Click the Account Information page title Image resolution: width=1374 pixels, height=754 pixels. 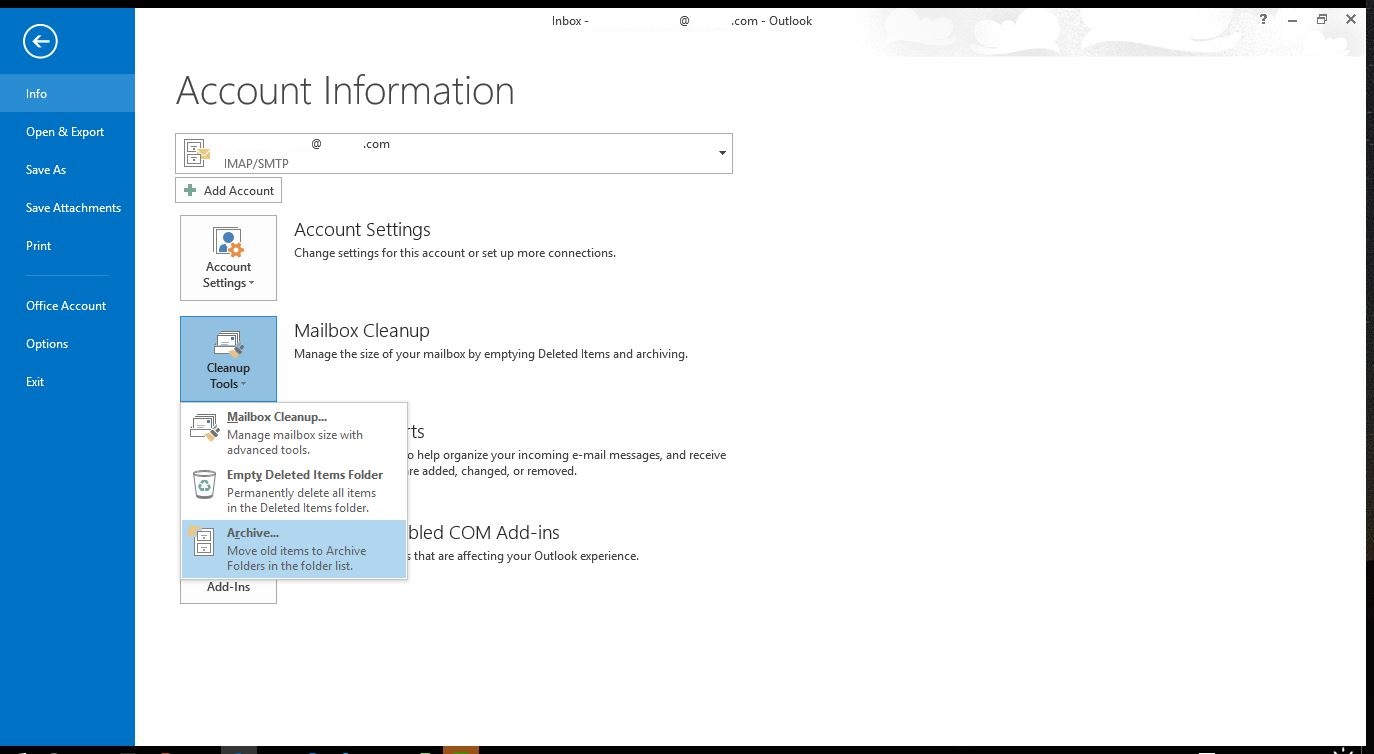345,90
